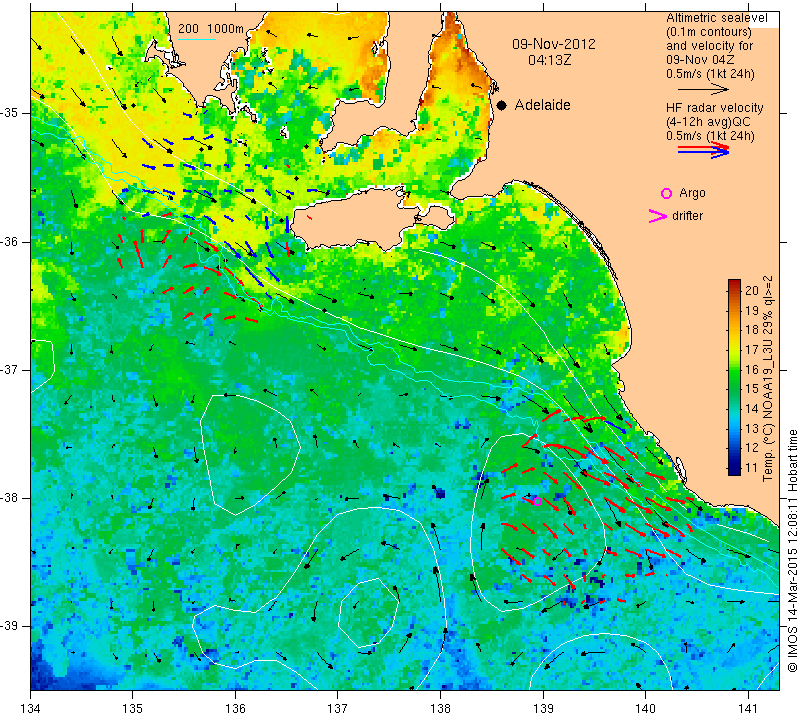
Task: Select '0.5m/s (1kt 24h)' above the red-blue arrow
Action: click(710, 136)
